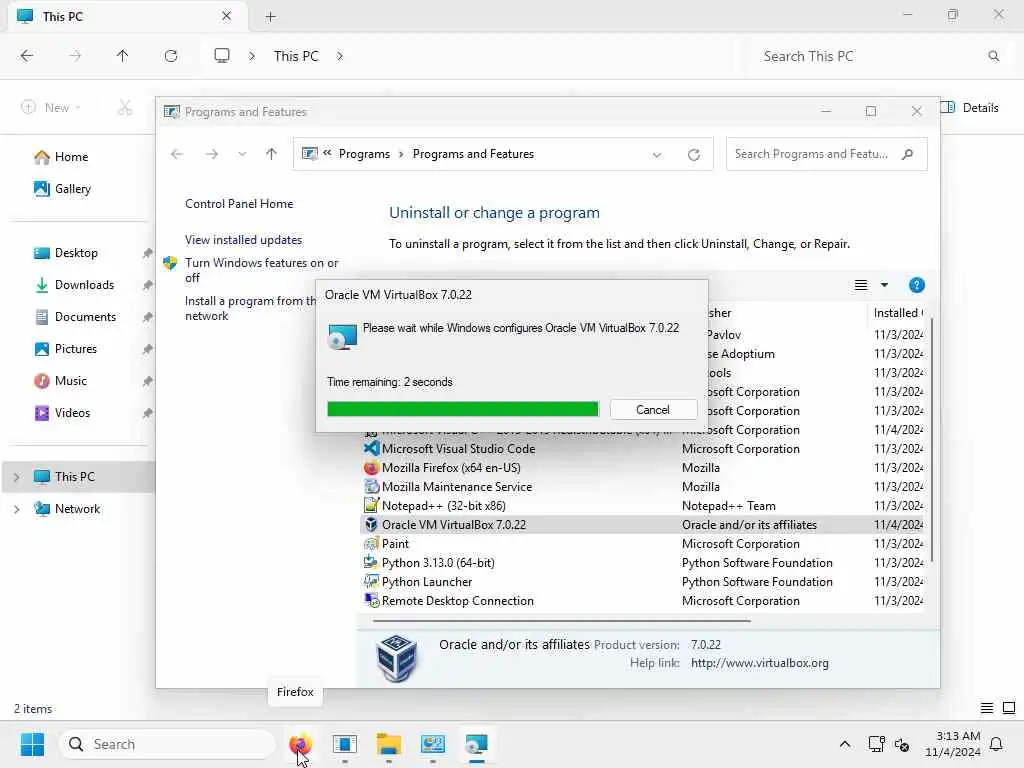Expand the view options dropdown arrow

[x=884, y=285]
